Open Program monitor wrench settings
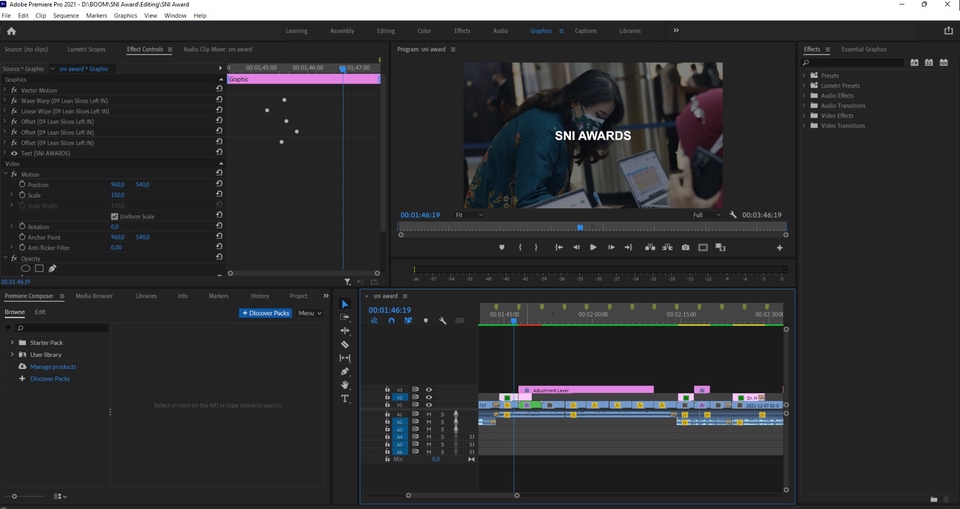Image resolution: width=960 pixels, height=509 pixels. (x=733, y=215)
